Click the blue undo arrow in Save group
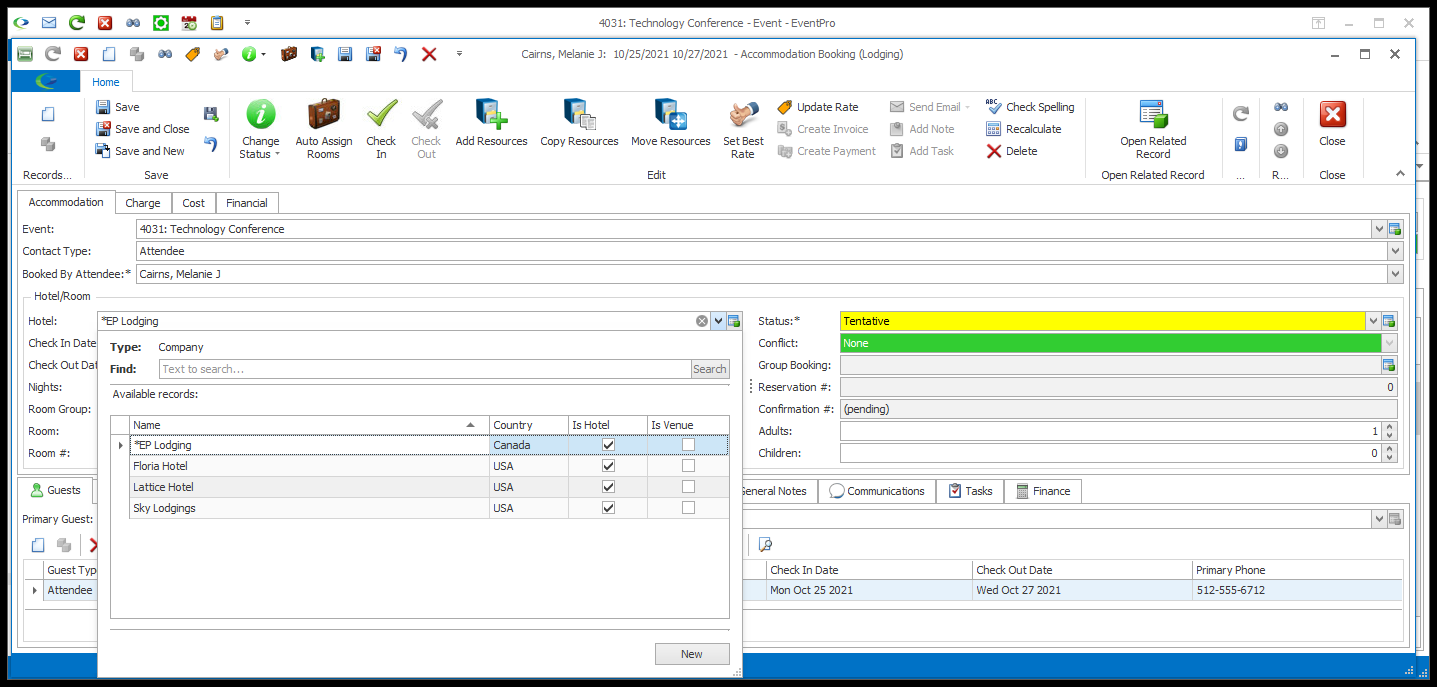The height and width of the screenshot is (687, 1437). [x=211, y=144]
